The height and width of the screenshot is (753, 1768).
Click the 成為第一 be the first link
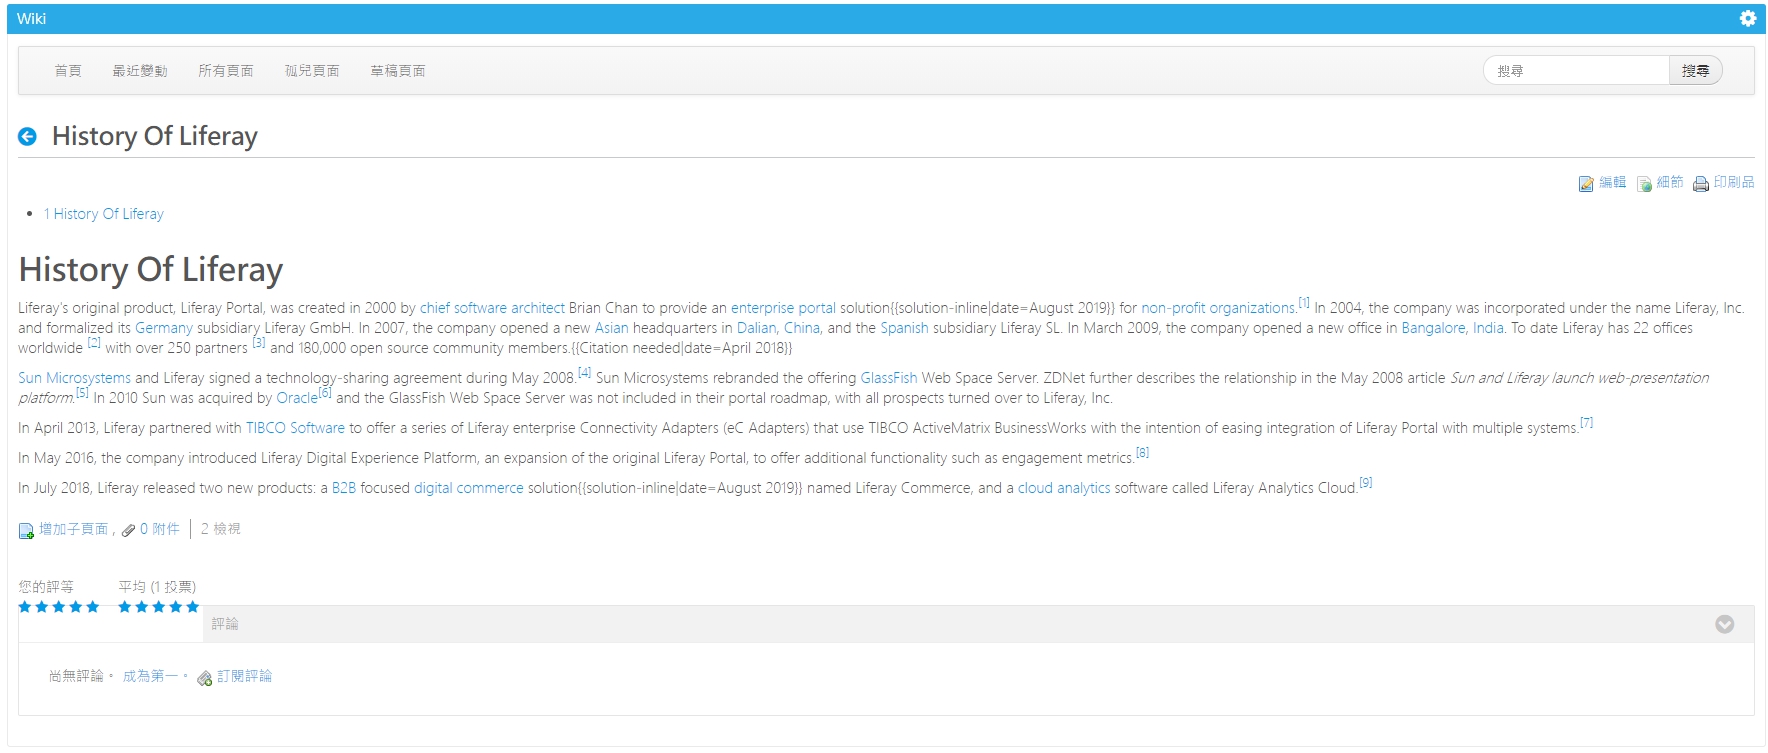pyautogui.click(x=150, y=676)
